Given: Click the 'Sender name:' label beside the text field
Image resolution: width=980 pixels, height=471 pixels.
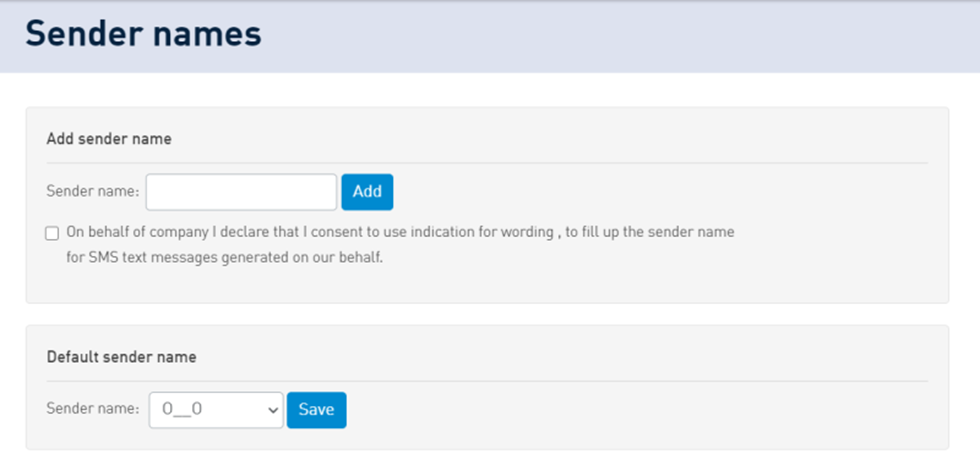Looking at the screenshot, I should tap(92, 192).
